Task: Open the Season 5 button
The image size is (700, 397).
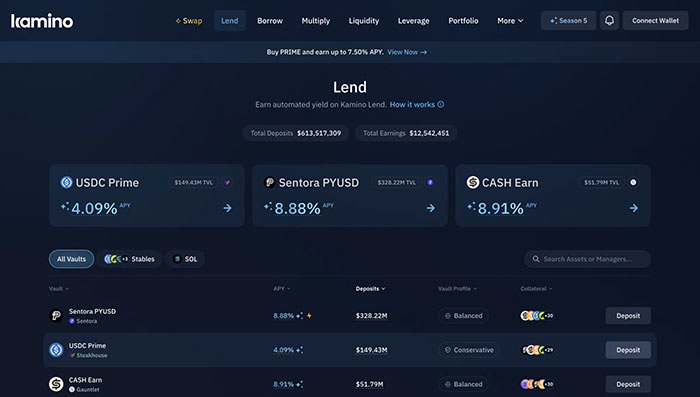Action: tap(568, 21)
